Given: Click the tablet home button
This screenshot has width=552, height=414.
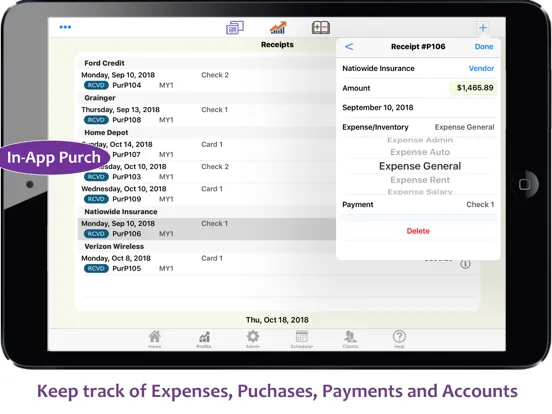Looking at the screenshot, I should coord(525,184).
